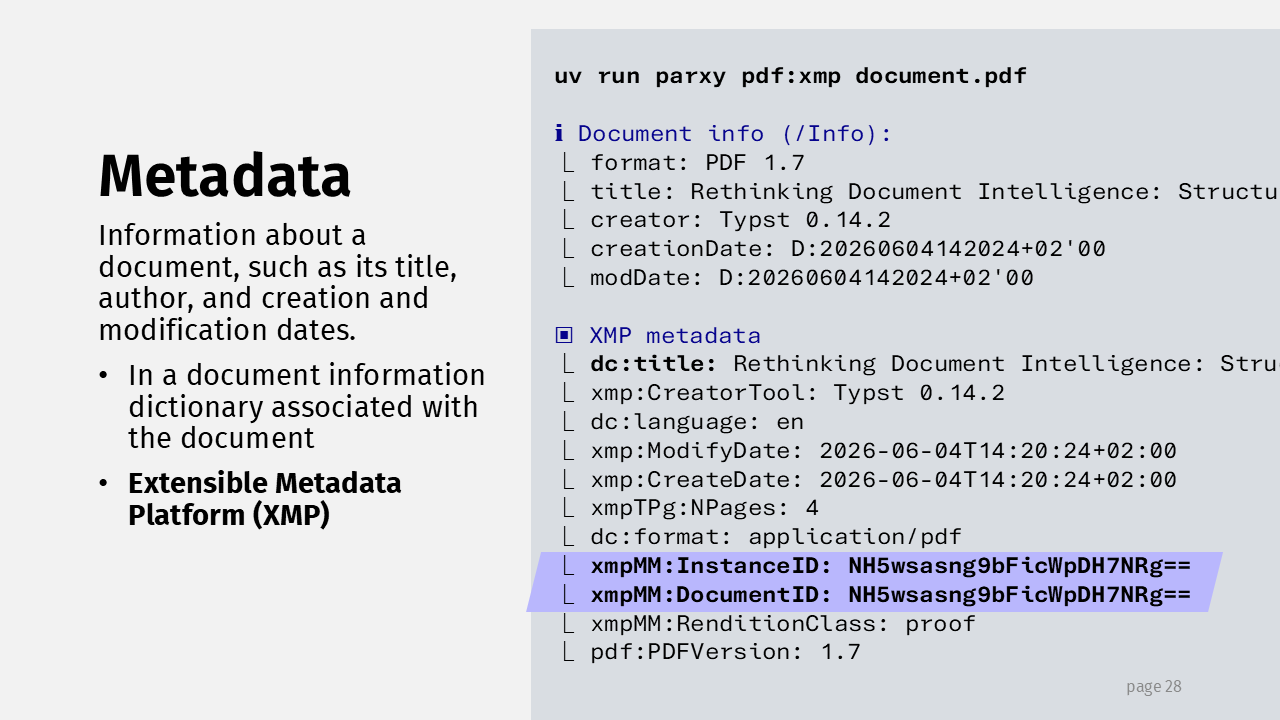The height and width of the screenshot is (720, 1280).
Task: Click the highlighted xmpMM:DocumentID line
Action: click(877, 595)
